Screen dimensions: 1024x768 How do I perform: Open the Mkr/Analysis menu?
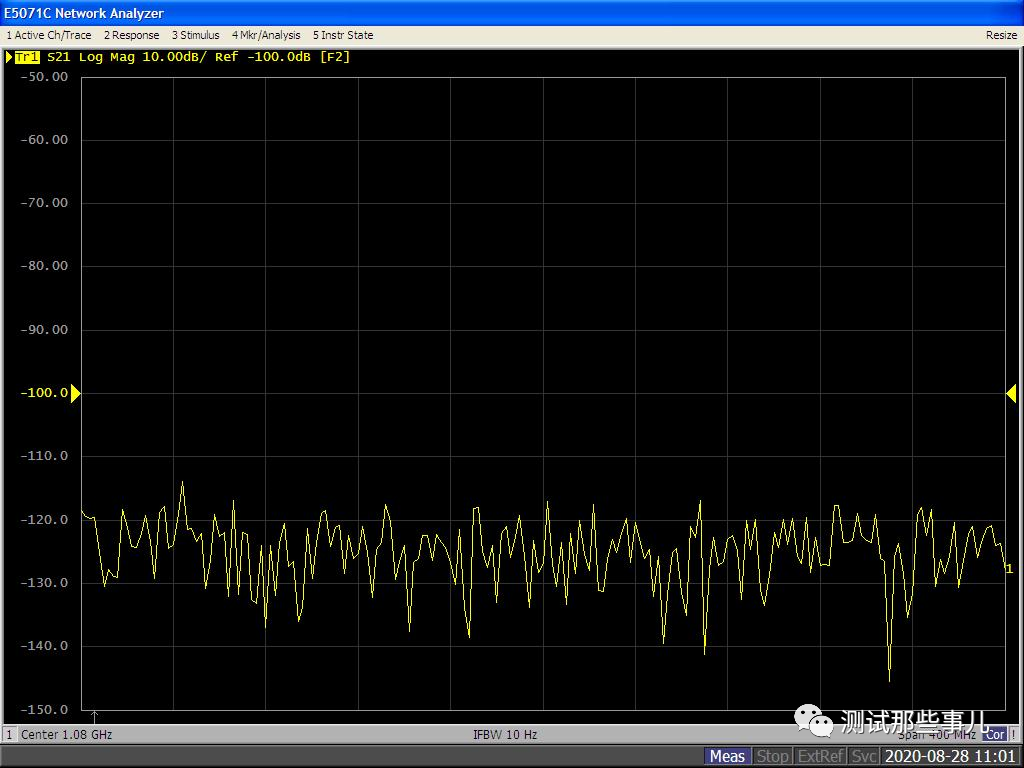(x=266, y=35)
